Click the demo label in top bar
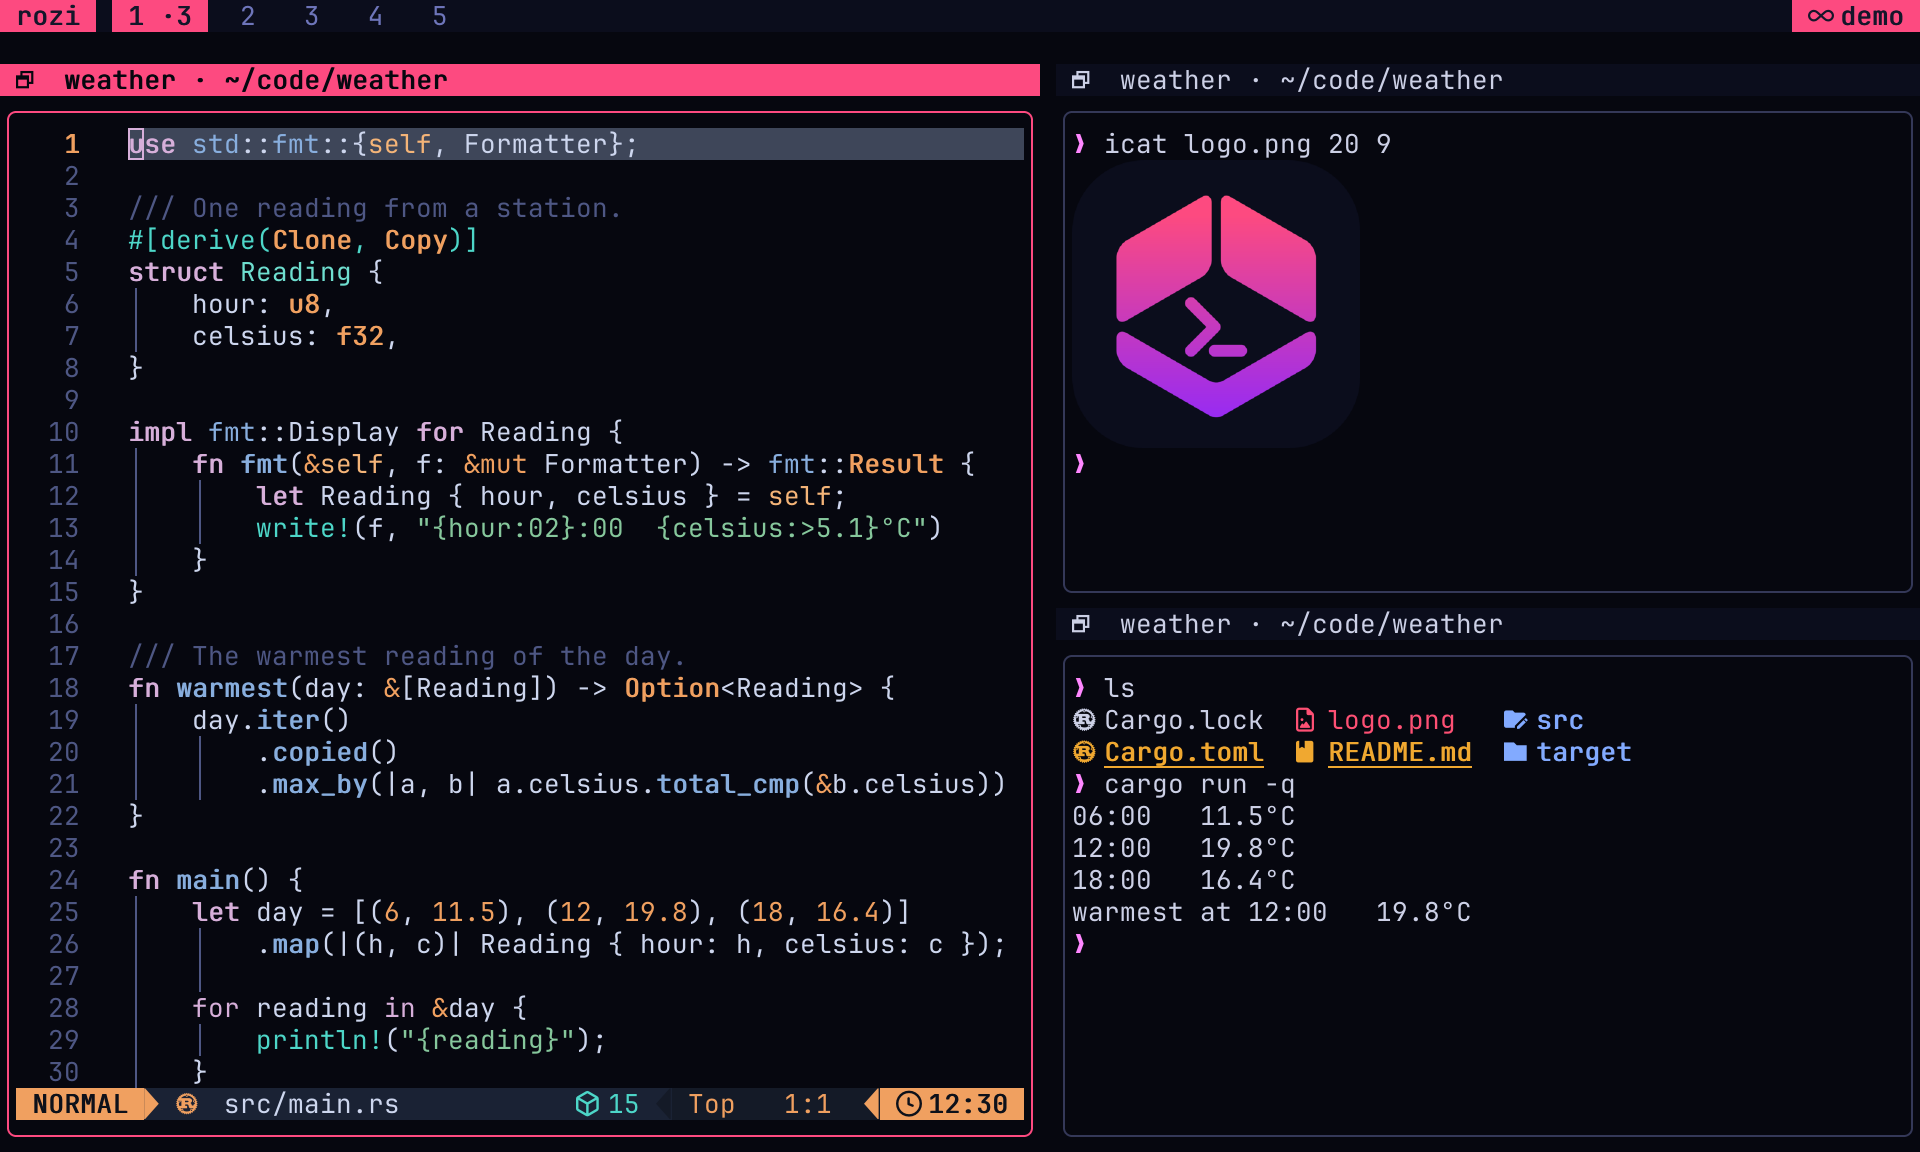1920x1152 pixels. 1872,16
